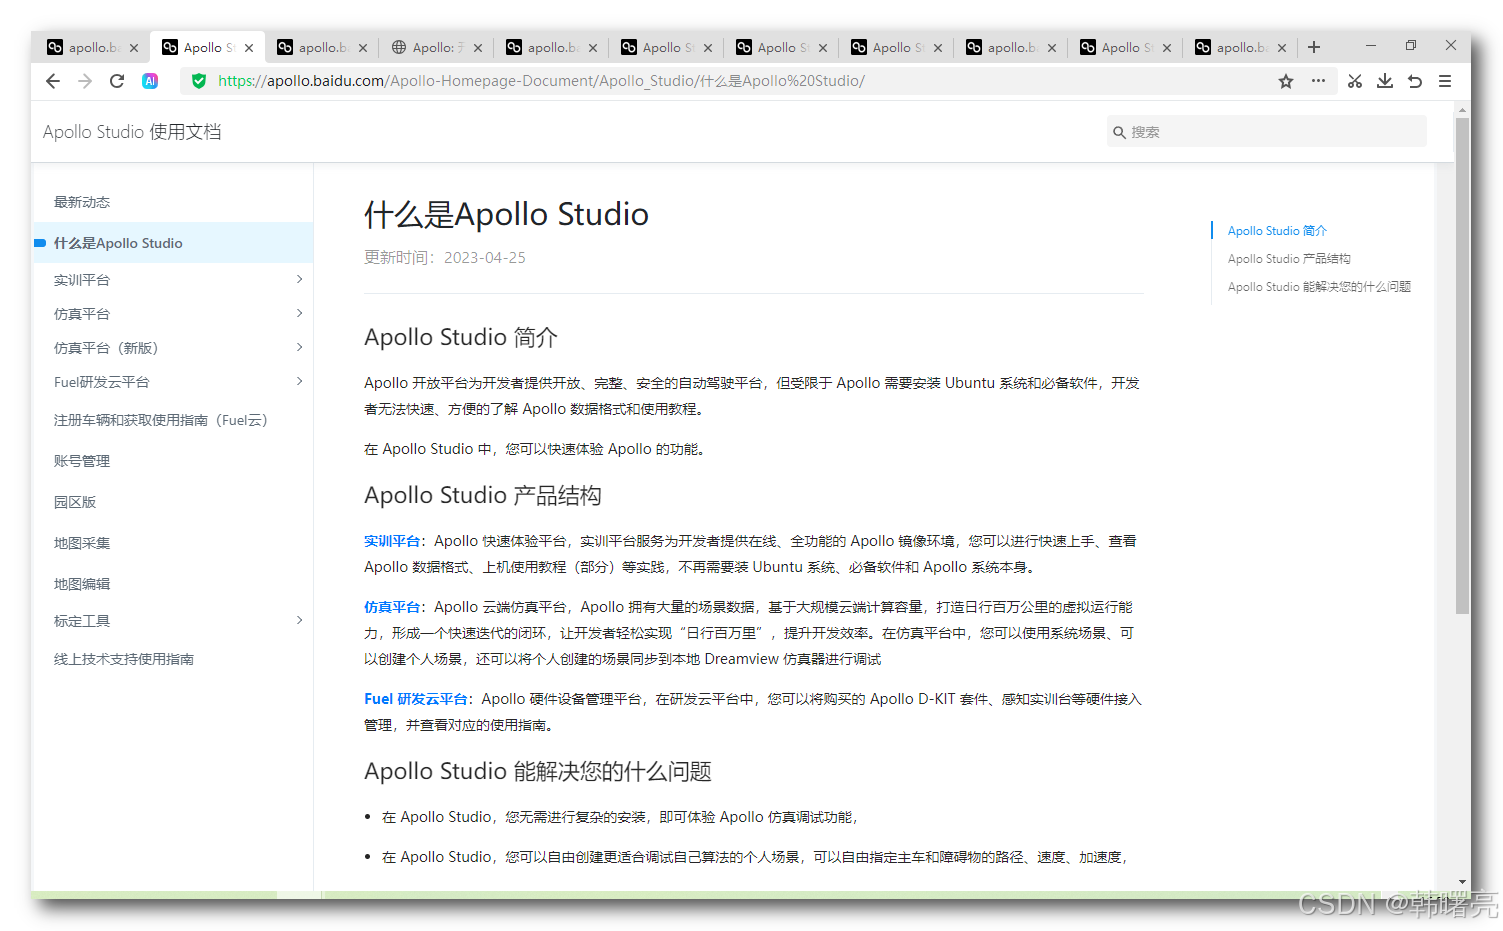Click the scissors screenshot tool icon
Screen dimensions: 1503x931
point(1355,81)
